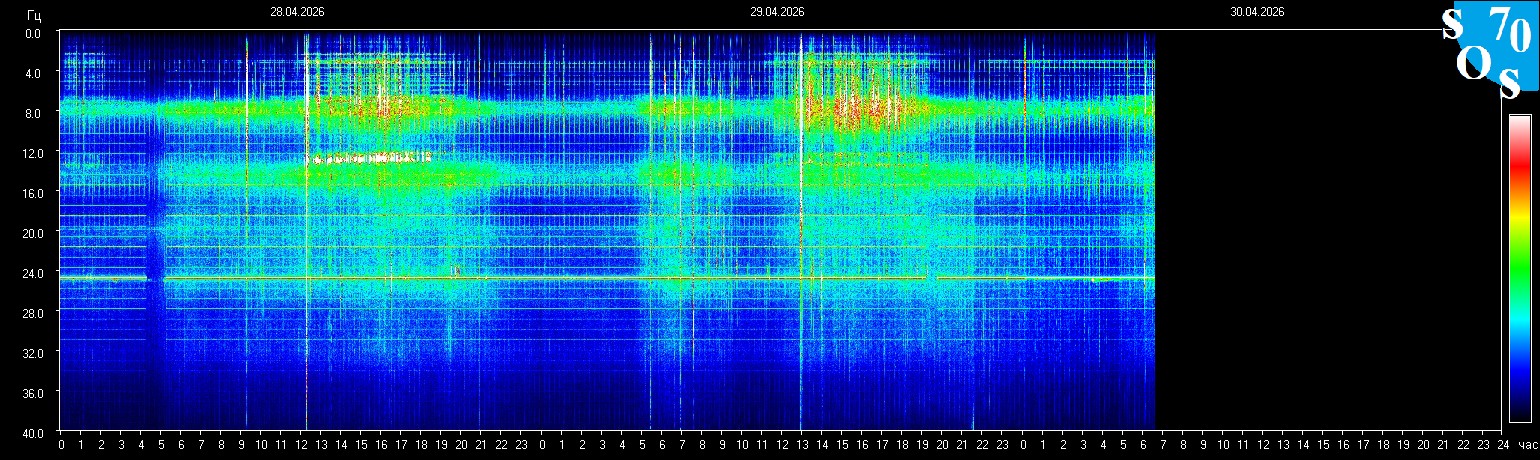1540x460 pixels.
Task: Click the 12.0 frequency axis label
Action: tap(33, 153)
